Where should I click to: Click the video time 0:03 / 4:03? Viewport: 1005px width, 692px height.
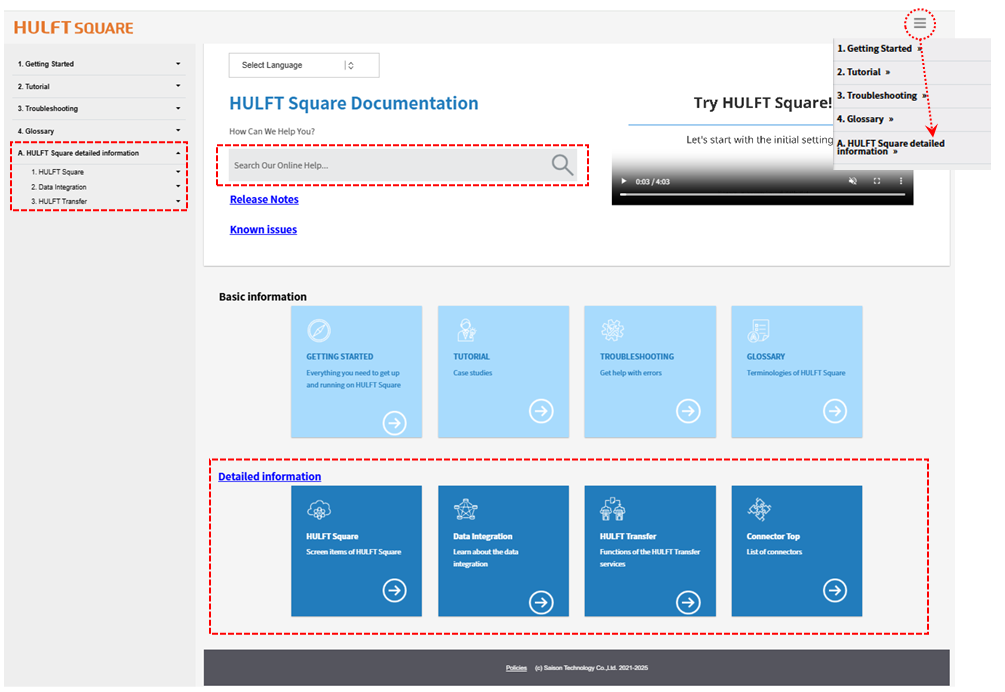(652, 182)
